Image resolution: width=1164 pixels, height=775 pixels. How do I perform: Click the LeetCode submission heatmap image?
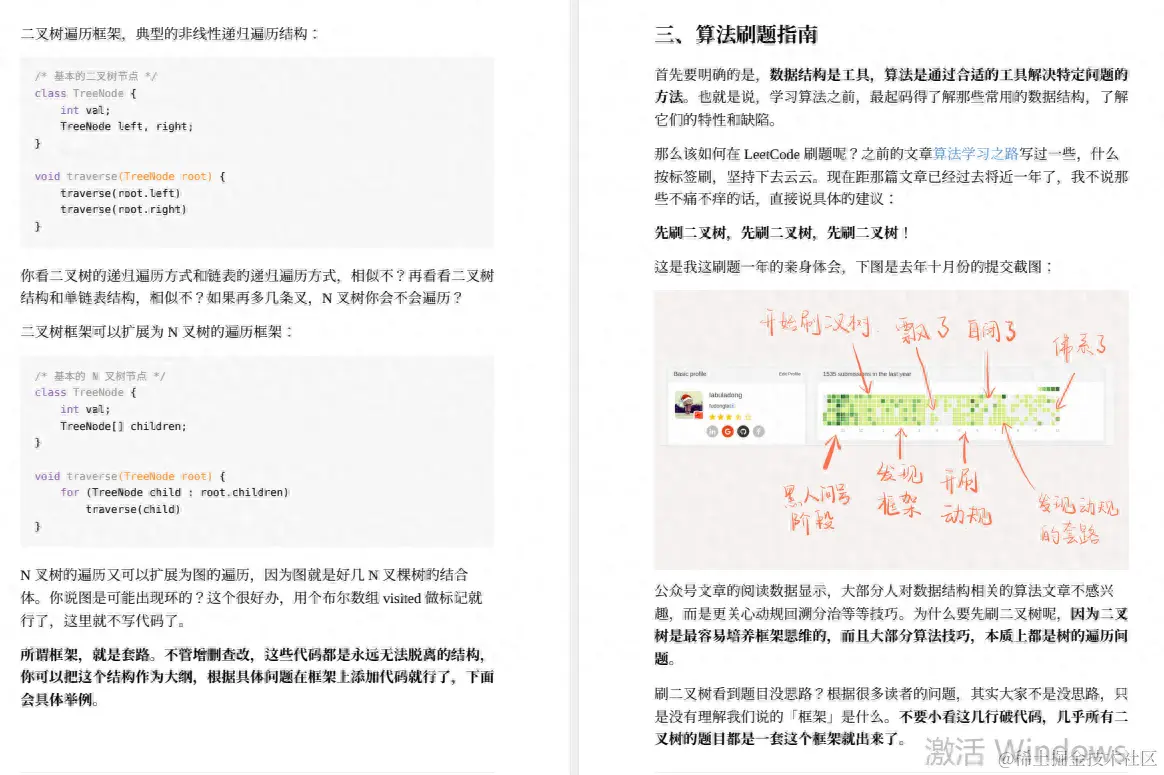pos(891,430)
